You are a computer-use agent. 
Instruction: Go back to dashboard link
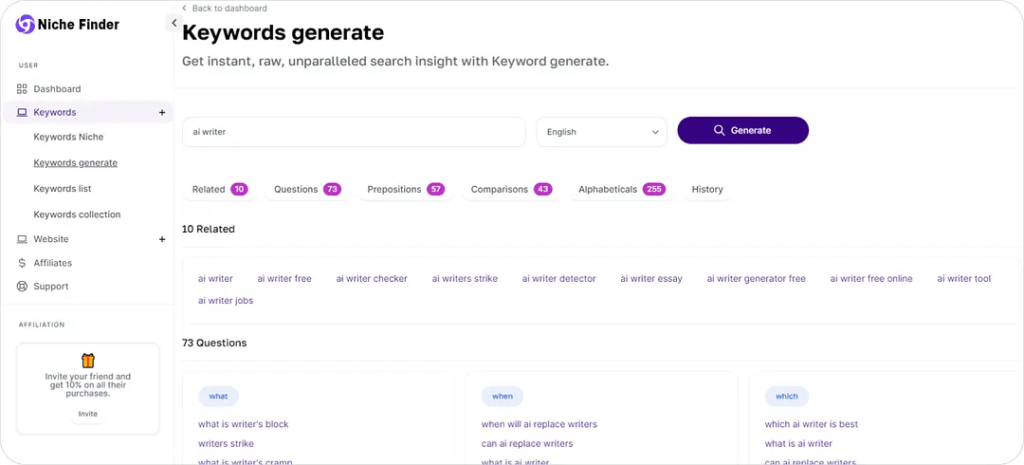(x=224, y=8)
